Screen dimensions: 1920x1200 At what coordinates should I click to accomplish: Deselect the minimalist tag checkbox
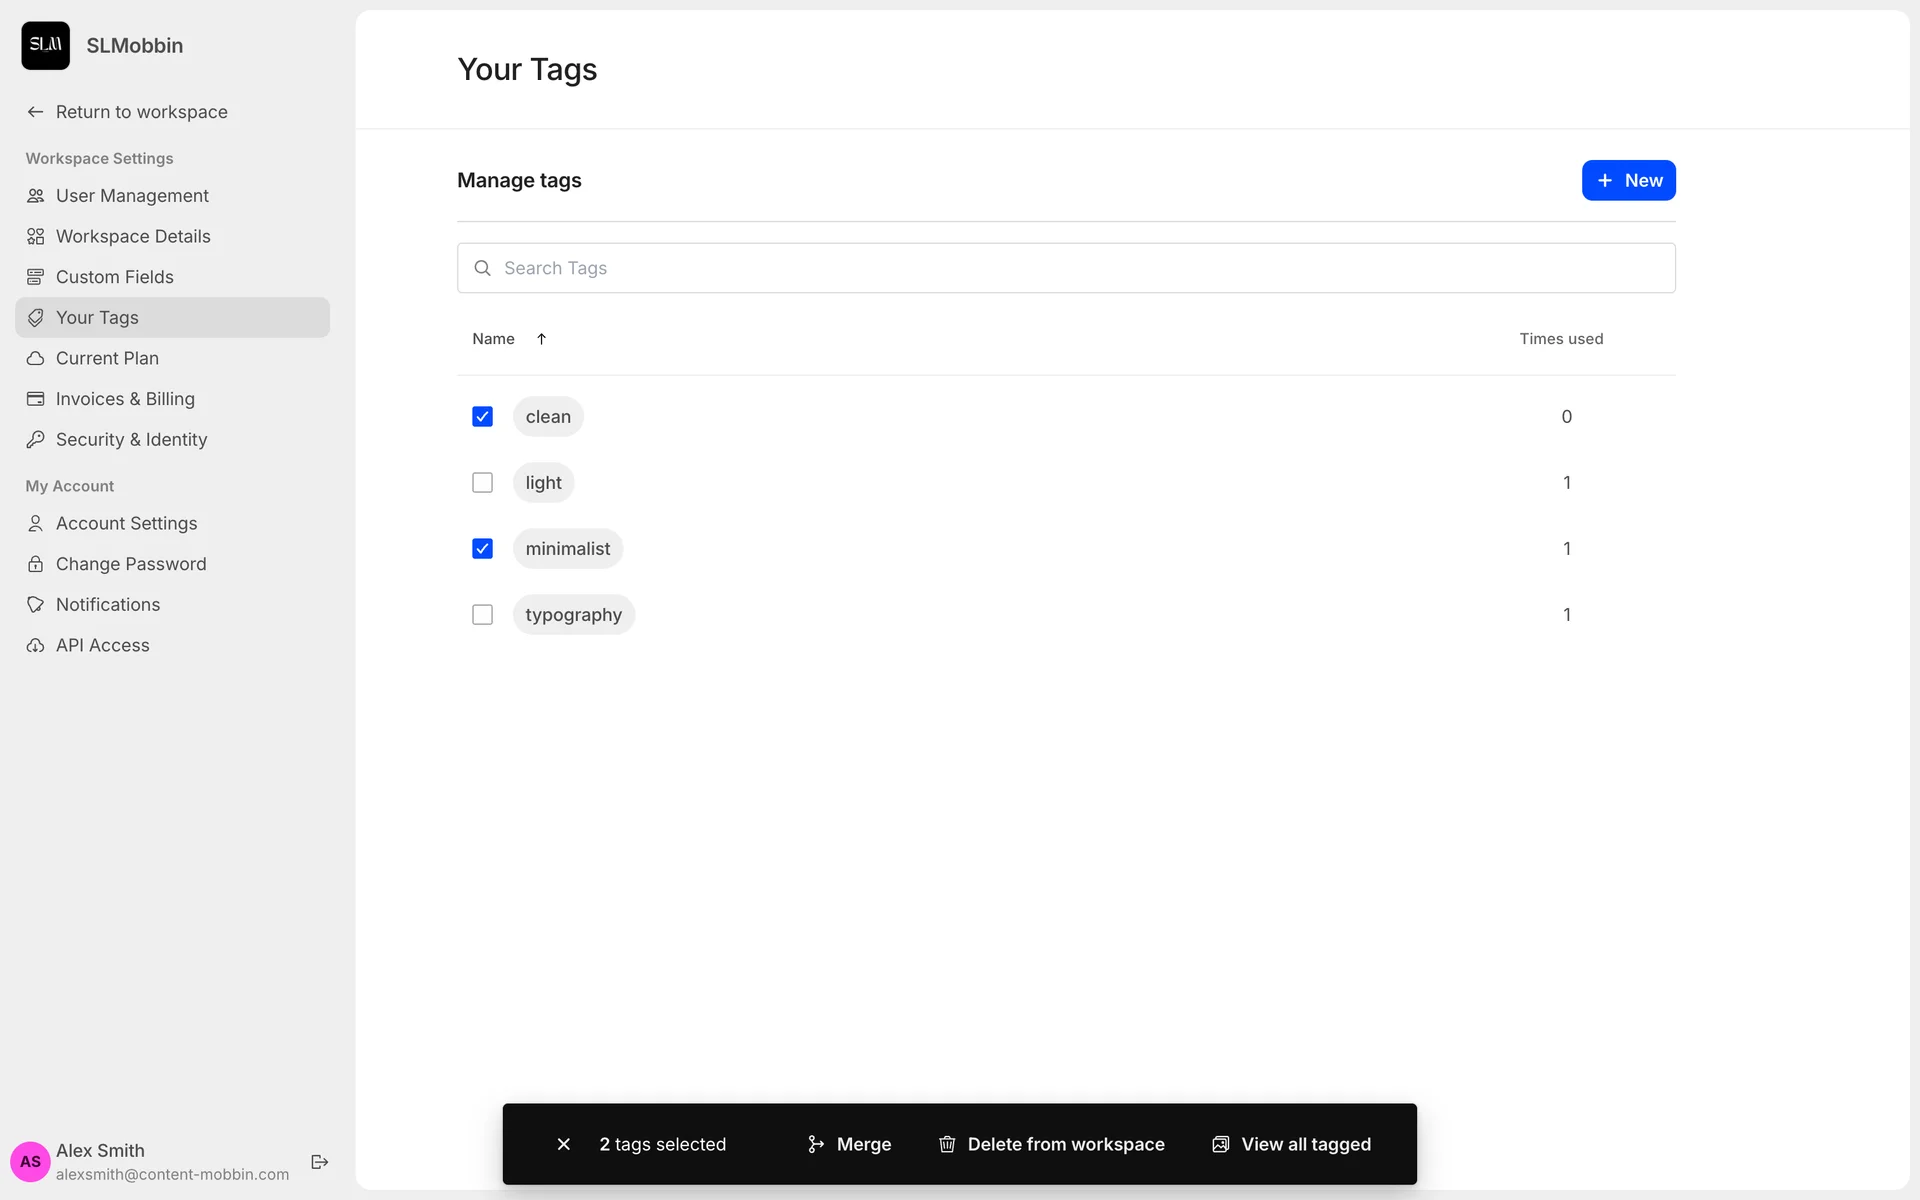tap(482, 549)
